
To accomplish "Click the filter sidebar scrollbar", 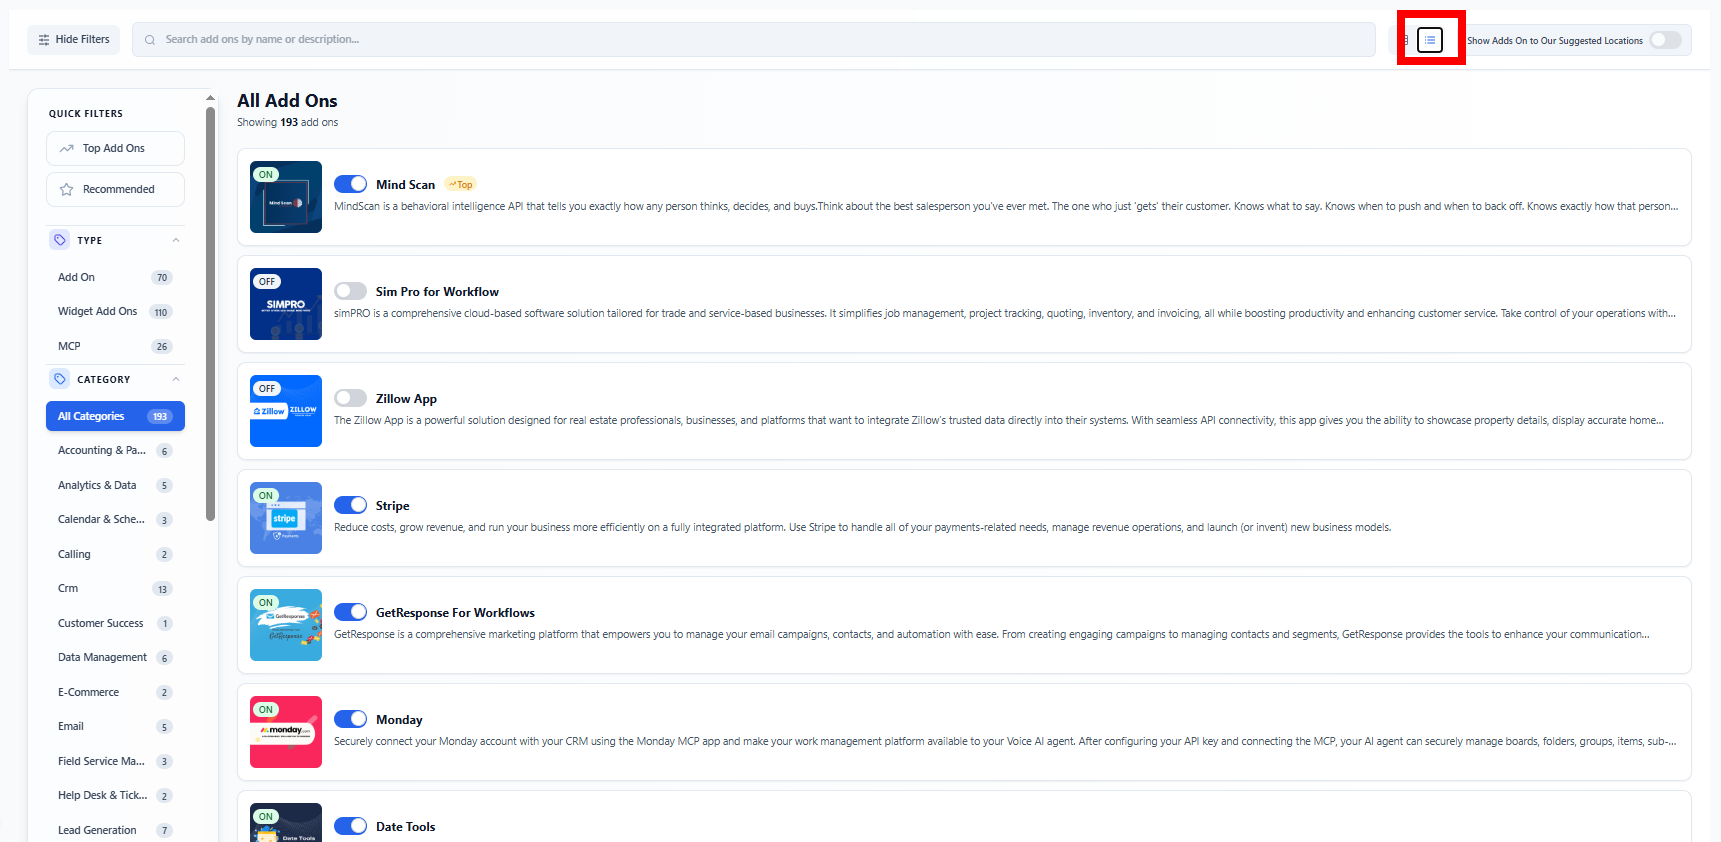I will [x=210, y=312].
